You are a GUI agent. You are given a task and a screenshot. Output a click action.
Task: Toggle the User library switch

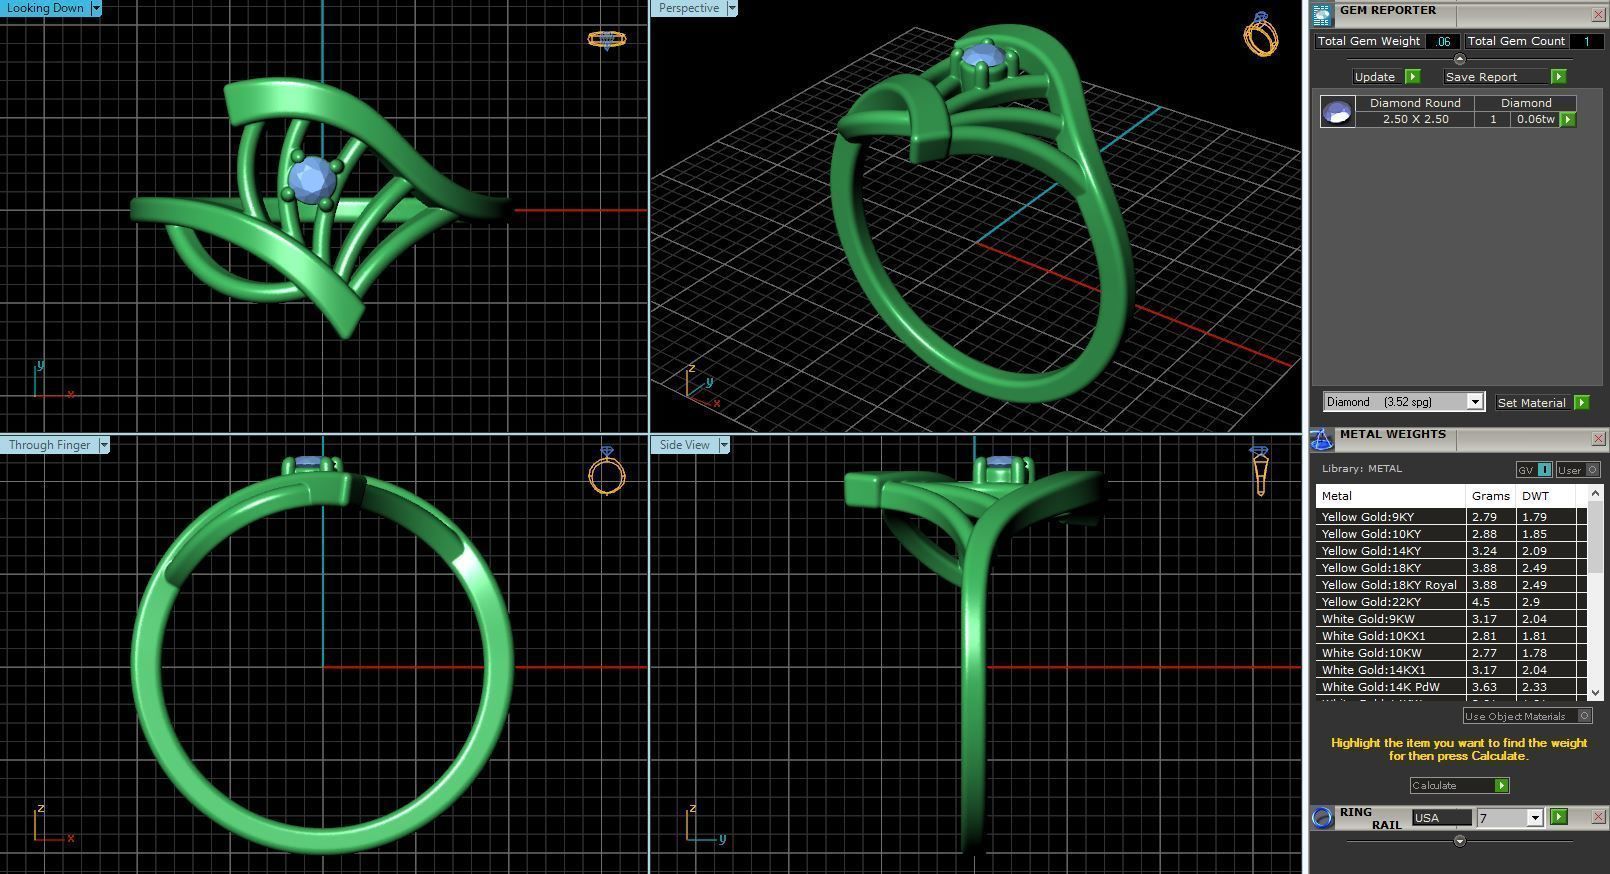coord(1578,470)
